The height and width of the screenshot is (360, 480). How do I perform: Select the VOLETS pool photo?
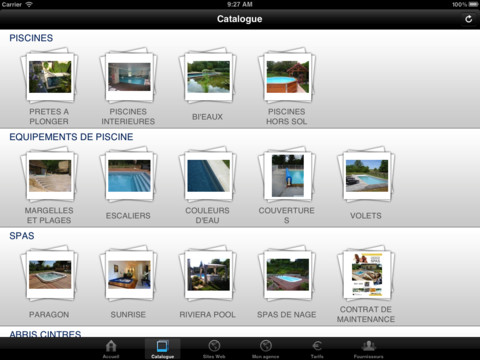(366, 174)
